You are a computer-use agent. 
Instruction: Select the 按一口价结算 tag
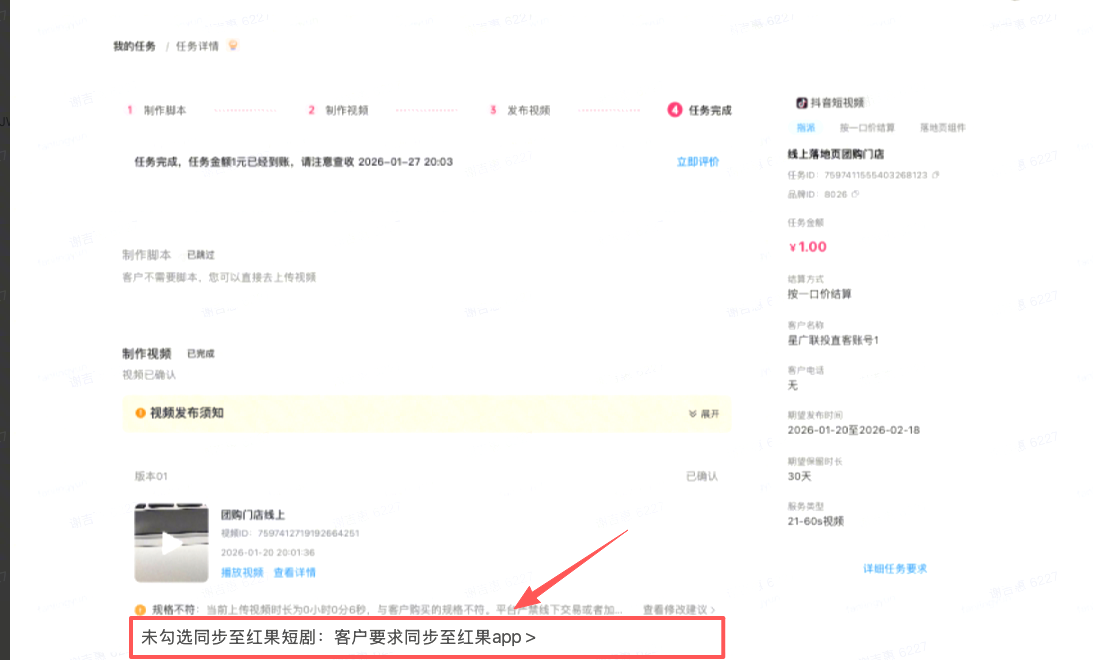point(866,128)
